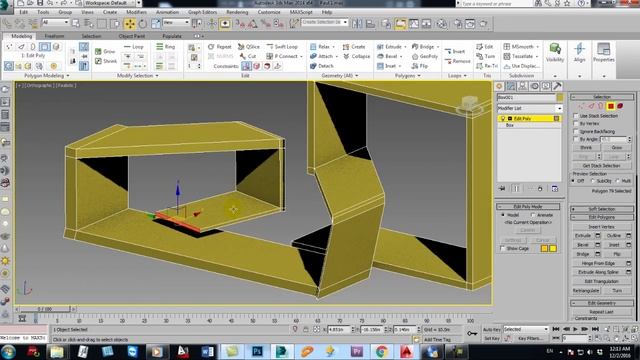Expand the Loops ribbon panel arrow
This screenshot has width=640, height=360.
465,76
